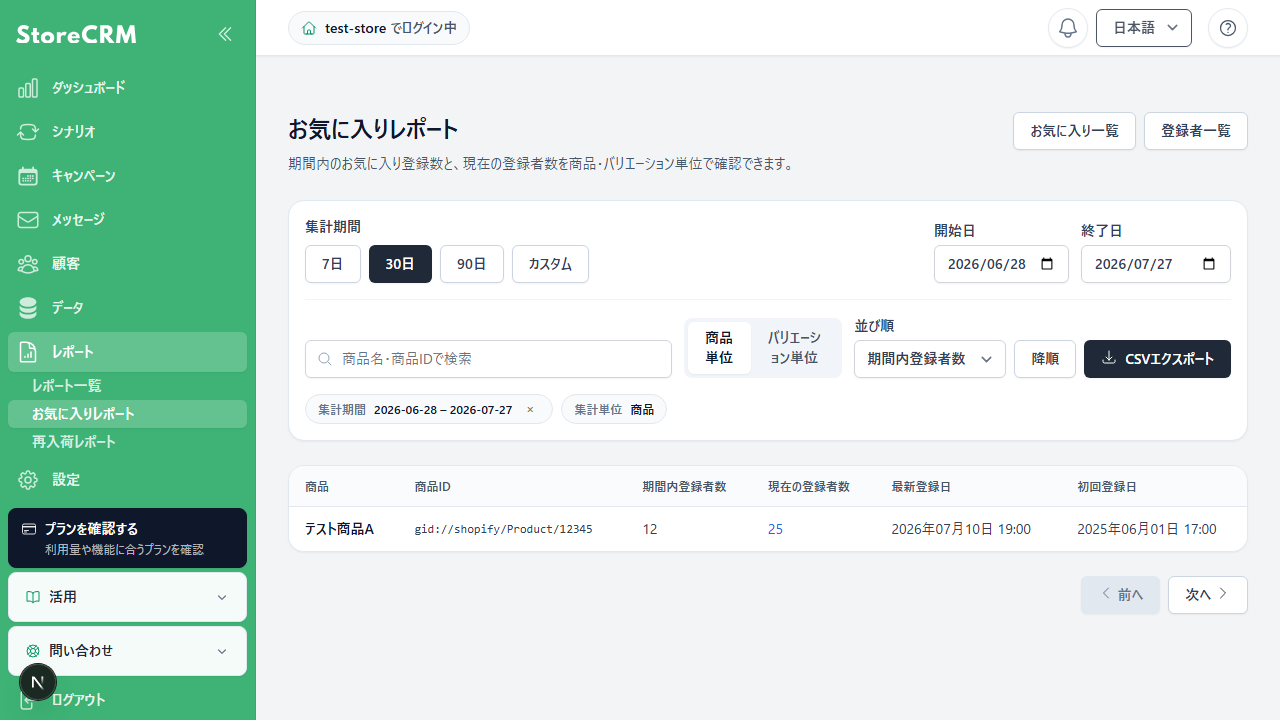The height and width of the screenshot is (720, 1280).
Task: Toggle sort direction with 降順 button
Action: 1045,359
